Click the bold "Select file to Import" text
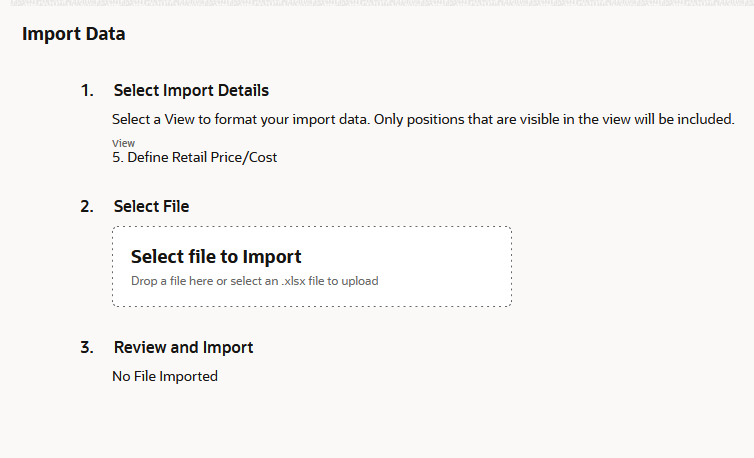This screenshot has width=754, height=458. 216,257
